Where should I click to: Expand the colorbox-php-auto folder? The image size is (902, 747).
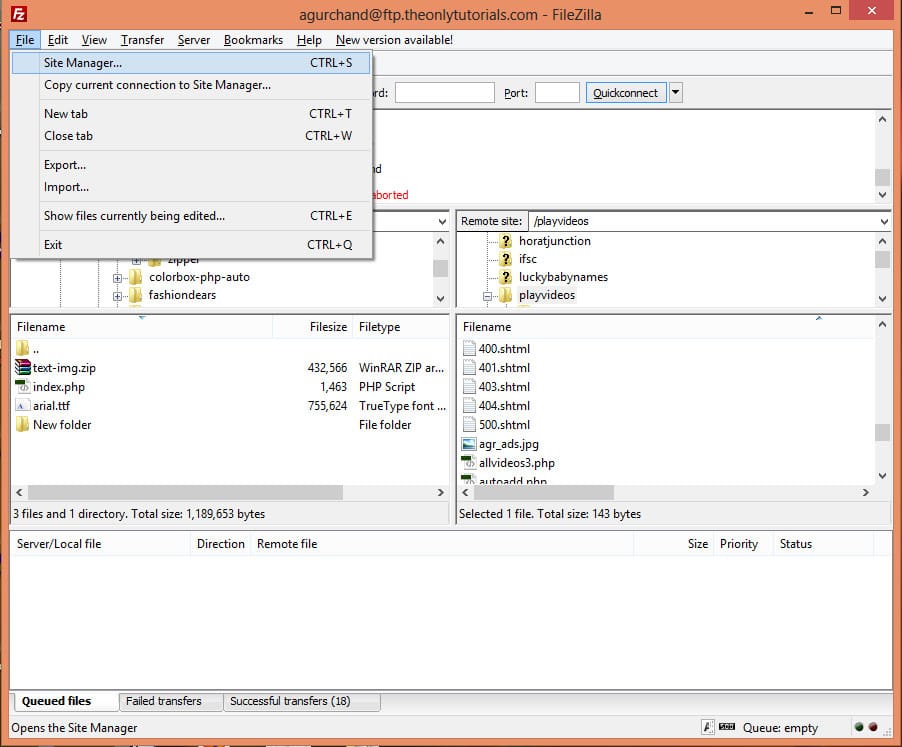coord(117,278)
